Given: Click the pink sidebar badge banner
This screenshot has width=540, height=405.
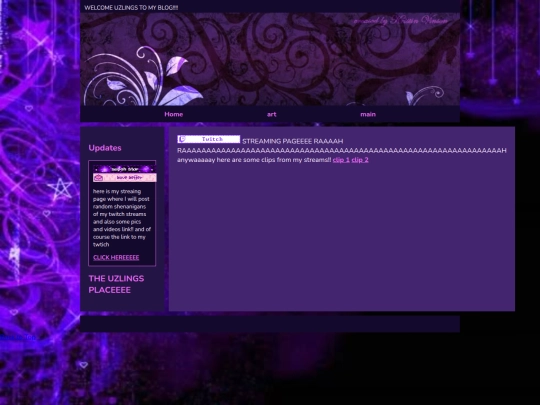Looking at the screenshot, I should coord(124,178).
